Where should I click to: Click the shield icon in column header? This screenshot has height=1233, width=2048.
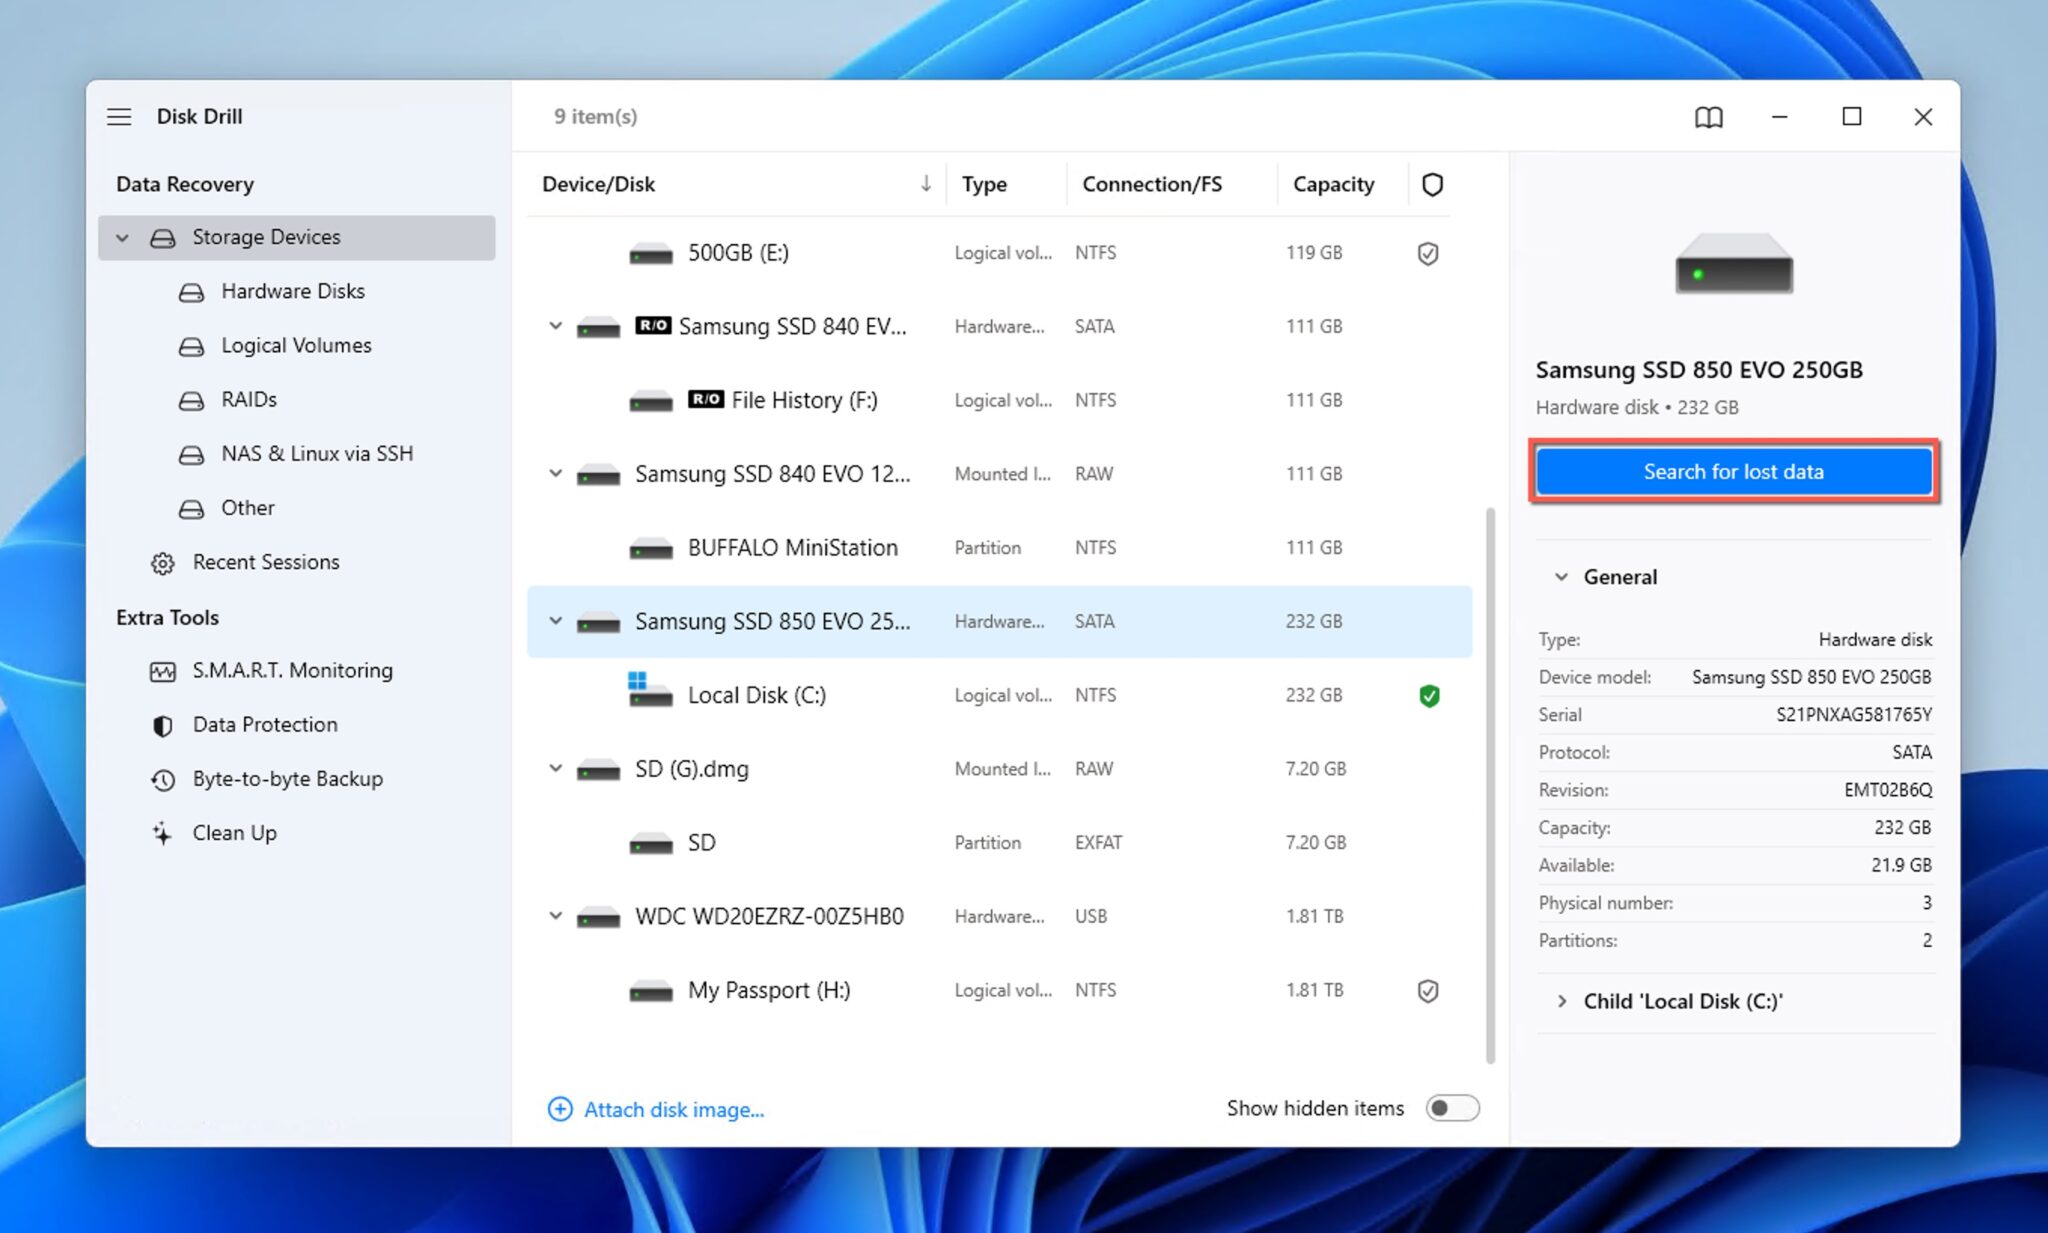click(1432, 184)
